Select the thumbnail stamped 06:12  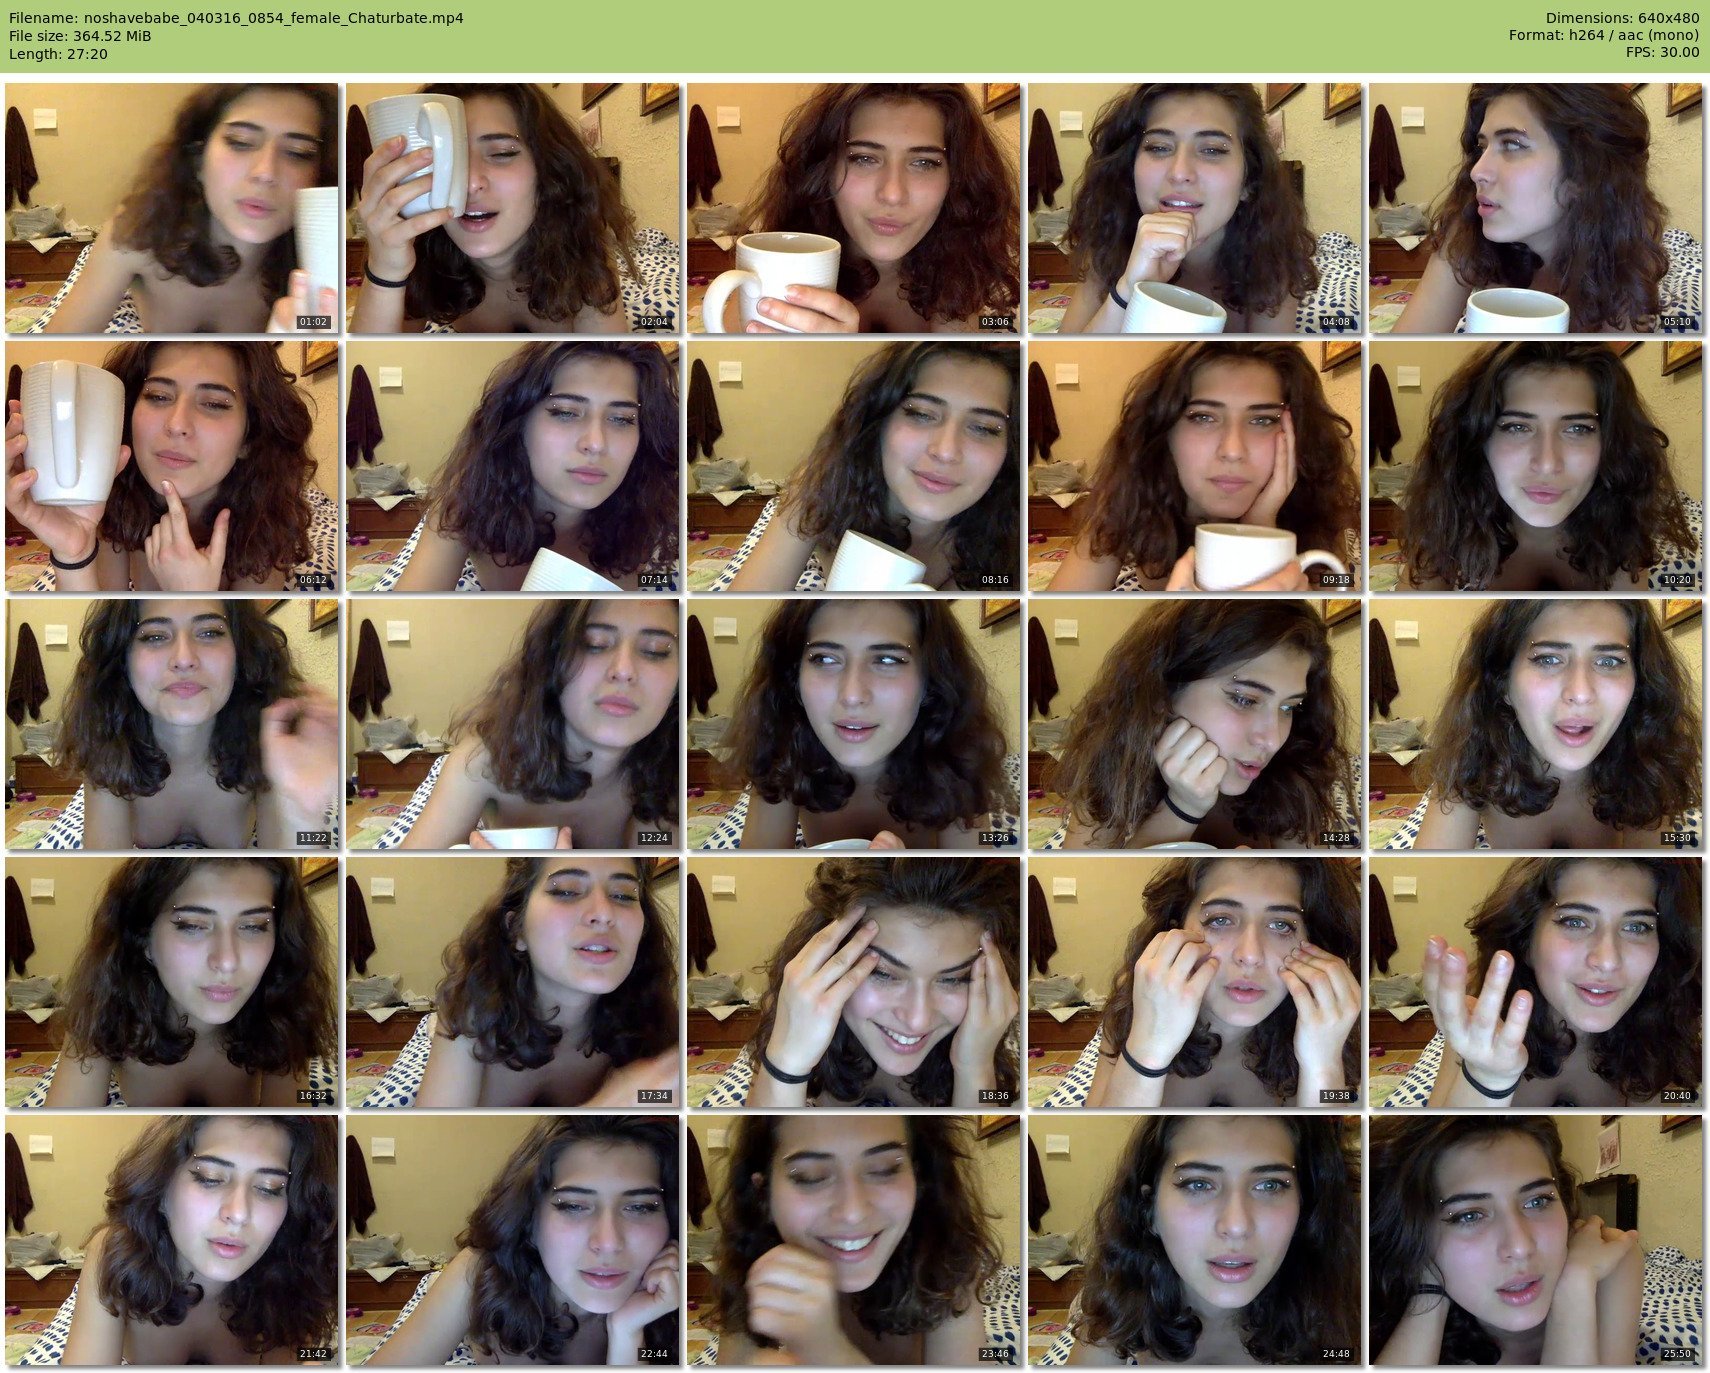coord(172,466)
